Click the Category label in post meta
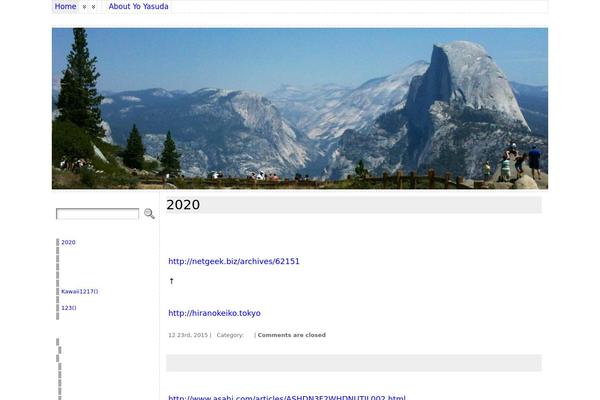600x400 pixels. coord(230,335)
